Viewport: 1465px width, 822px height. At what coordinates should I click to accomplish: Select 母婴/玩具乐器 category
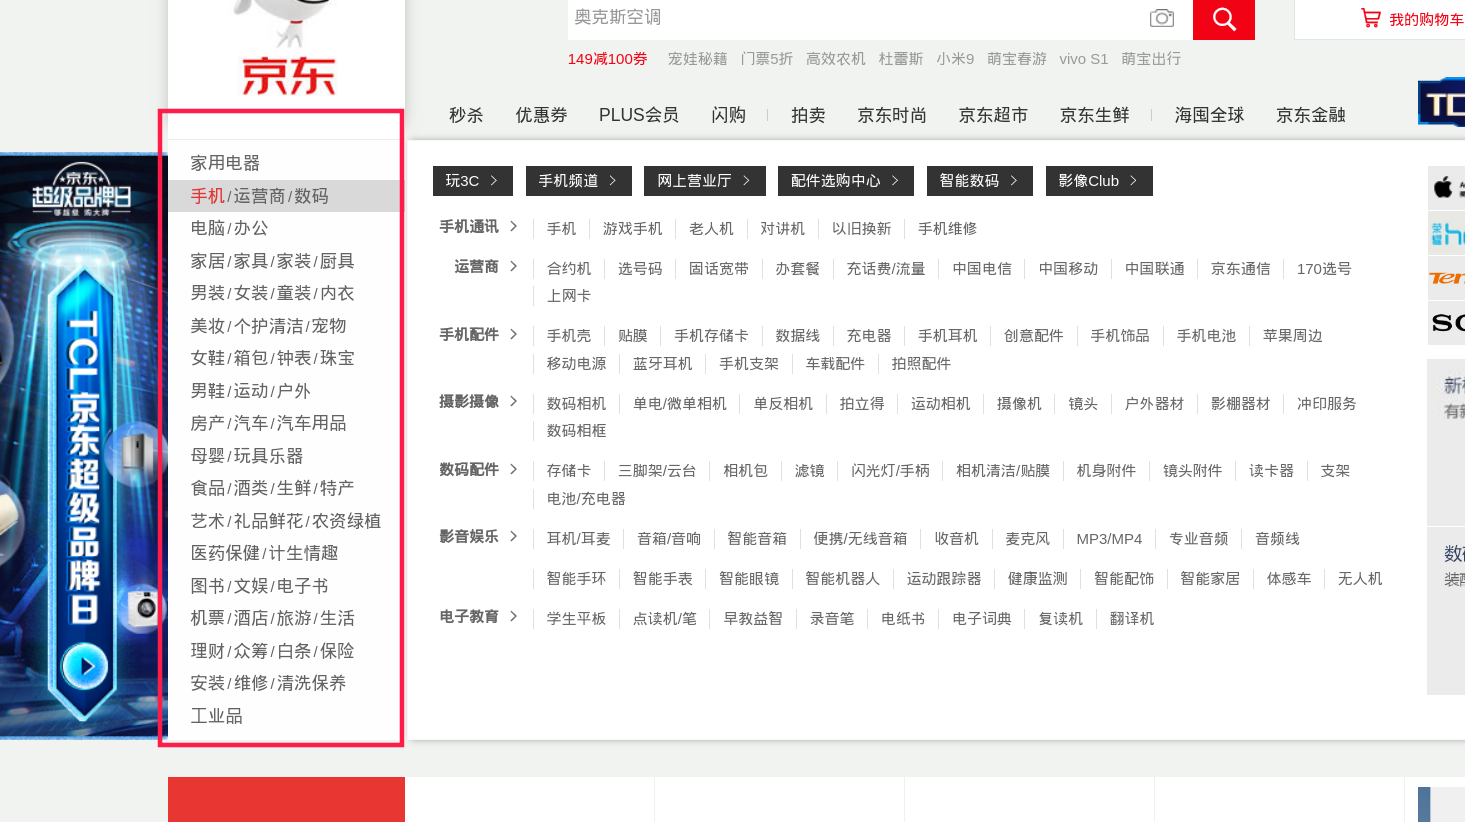(x=246, y=456)
